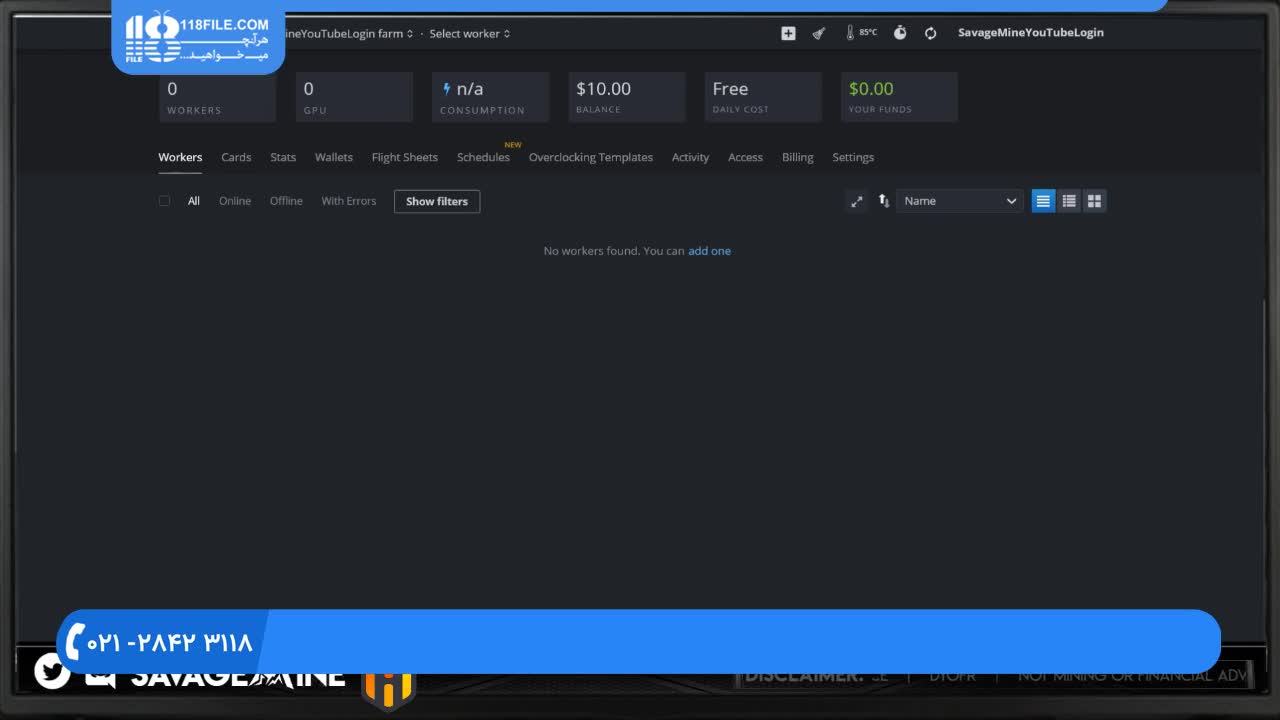Click the 0 Workers summary card
Screen dimensions: 1280x720
coord(218,97)
